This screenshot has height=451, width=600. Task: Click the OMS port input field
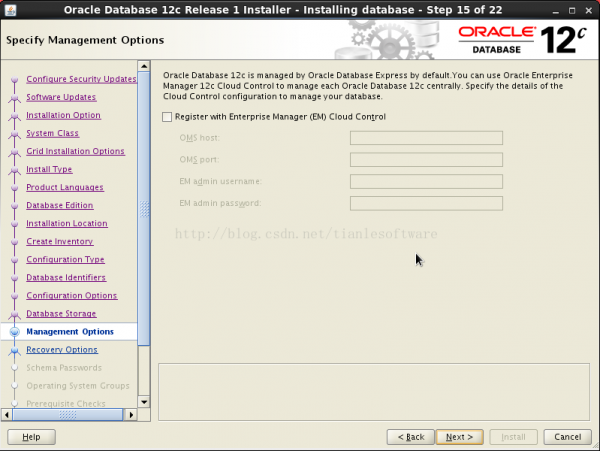pos(426,160)
